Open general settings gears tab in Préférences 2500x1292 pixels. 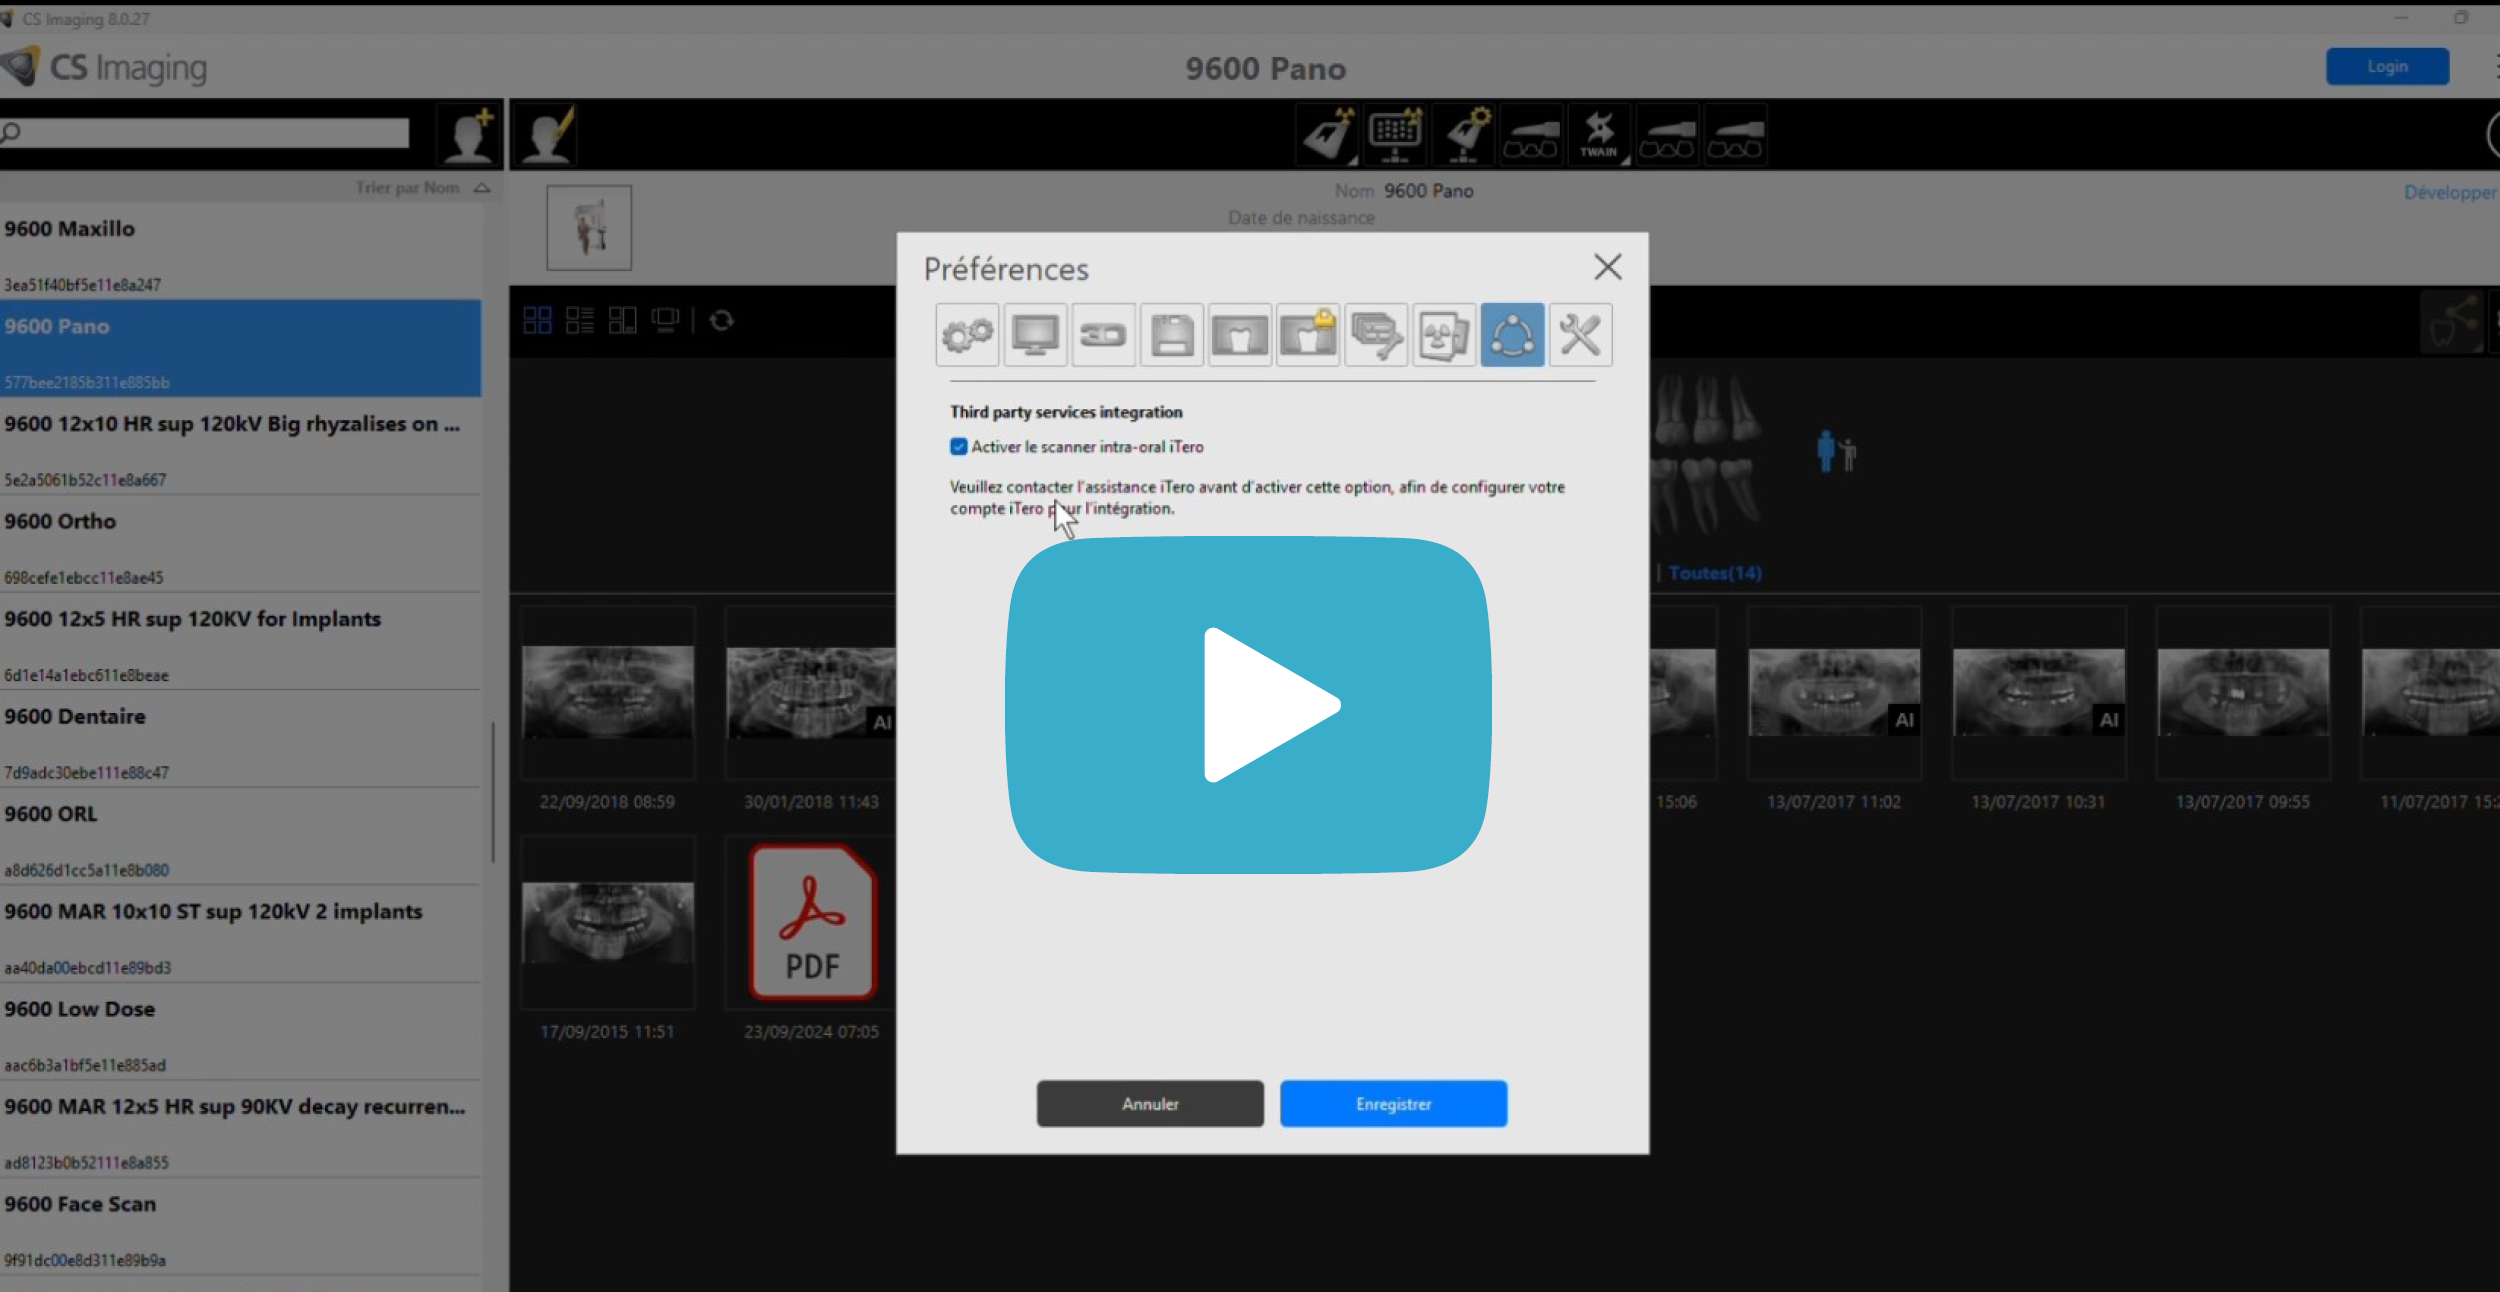(967, 335)
